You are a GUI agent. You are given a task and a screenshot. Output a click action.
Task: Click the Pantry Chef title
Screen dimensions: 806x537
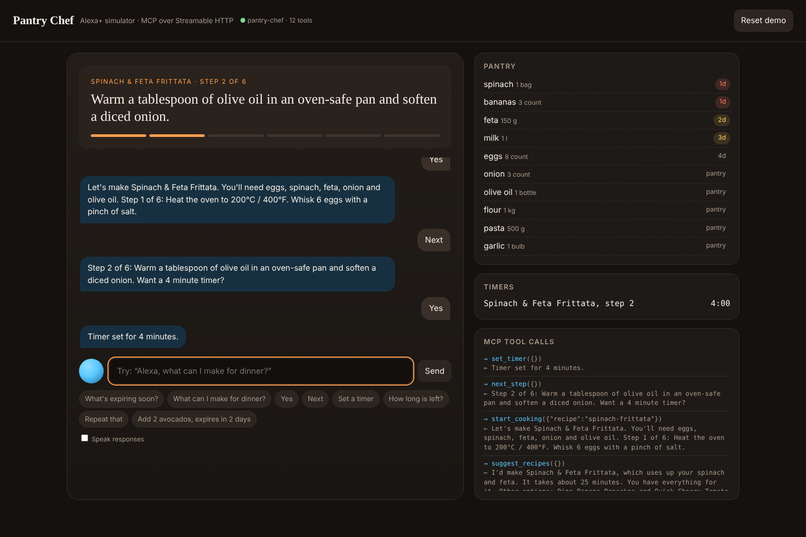click(43, 21)
